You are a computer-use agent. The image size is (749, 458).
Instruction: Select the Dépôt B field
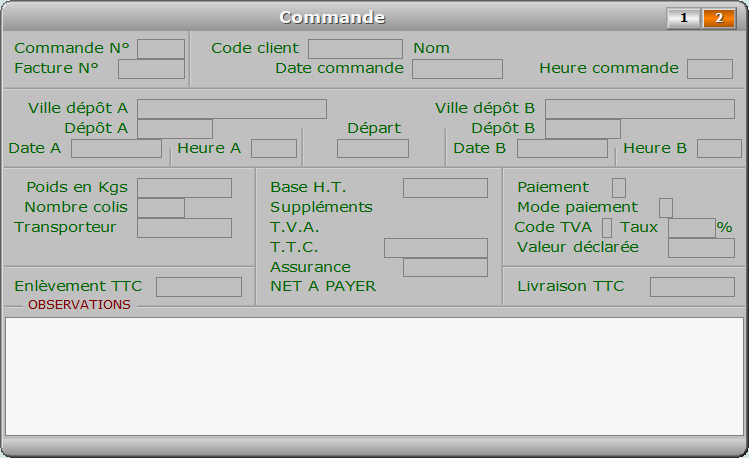coord(583,129)
